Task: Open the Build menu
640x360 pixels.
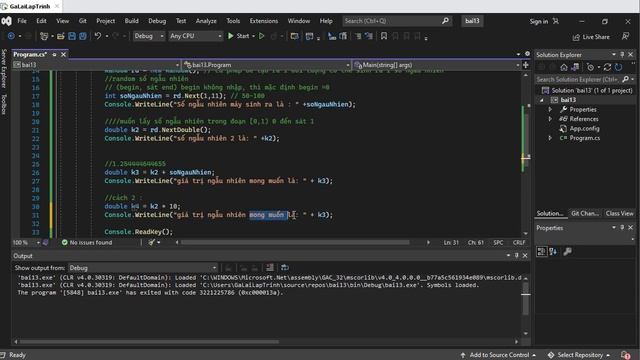Action: (131, 21)
